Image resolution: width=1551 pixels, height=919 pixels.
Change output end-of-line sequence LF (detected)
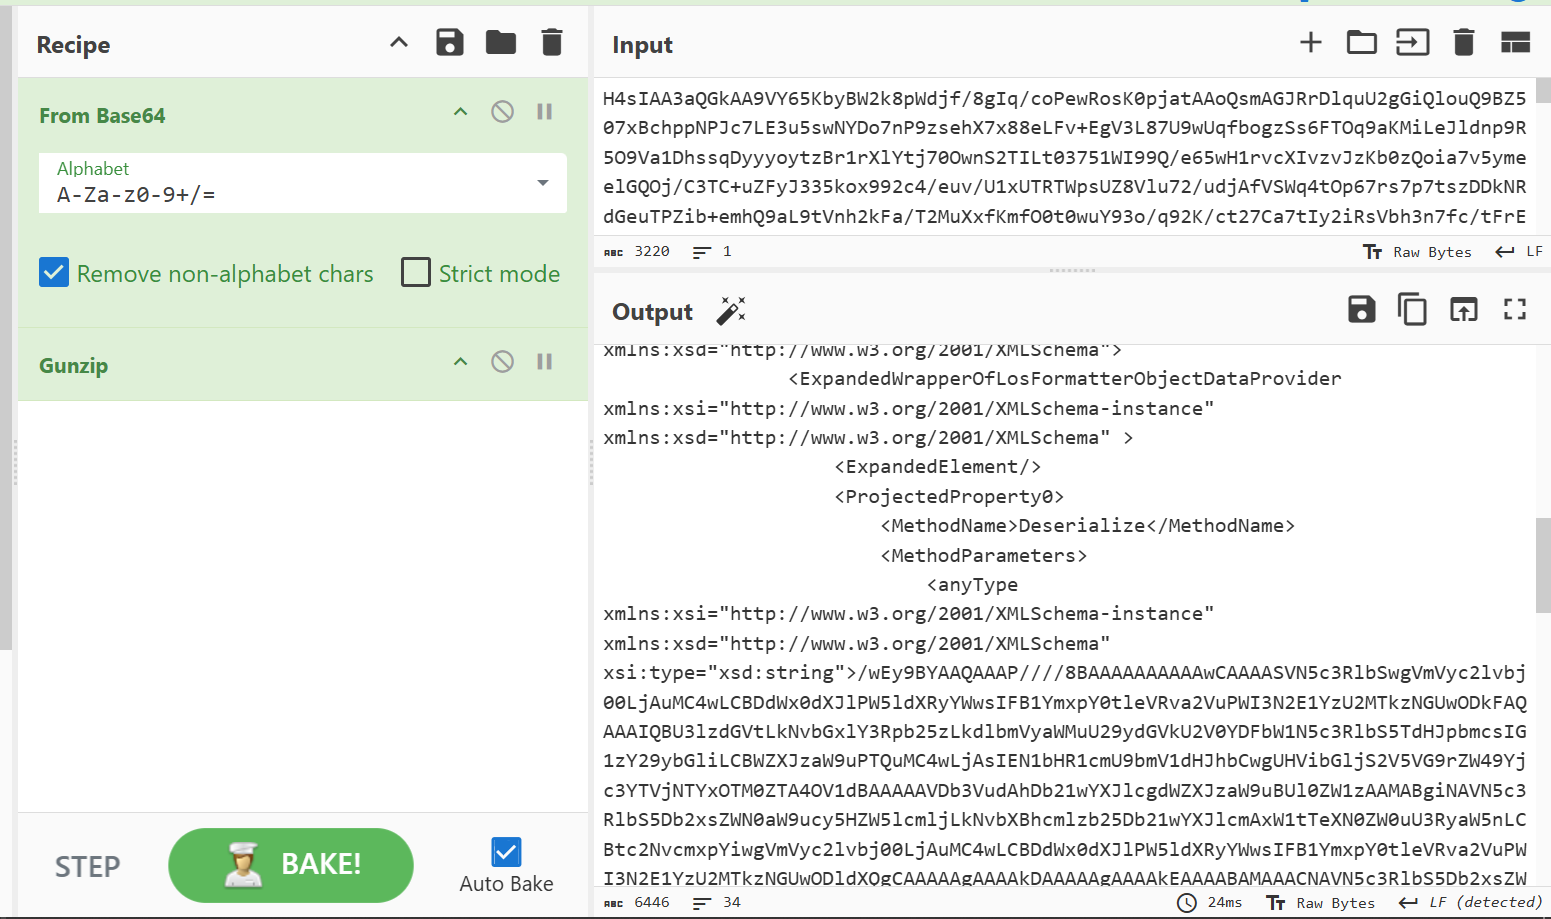tap(1470, 903)
